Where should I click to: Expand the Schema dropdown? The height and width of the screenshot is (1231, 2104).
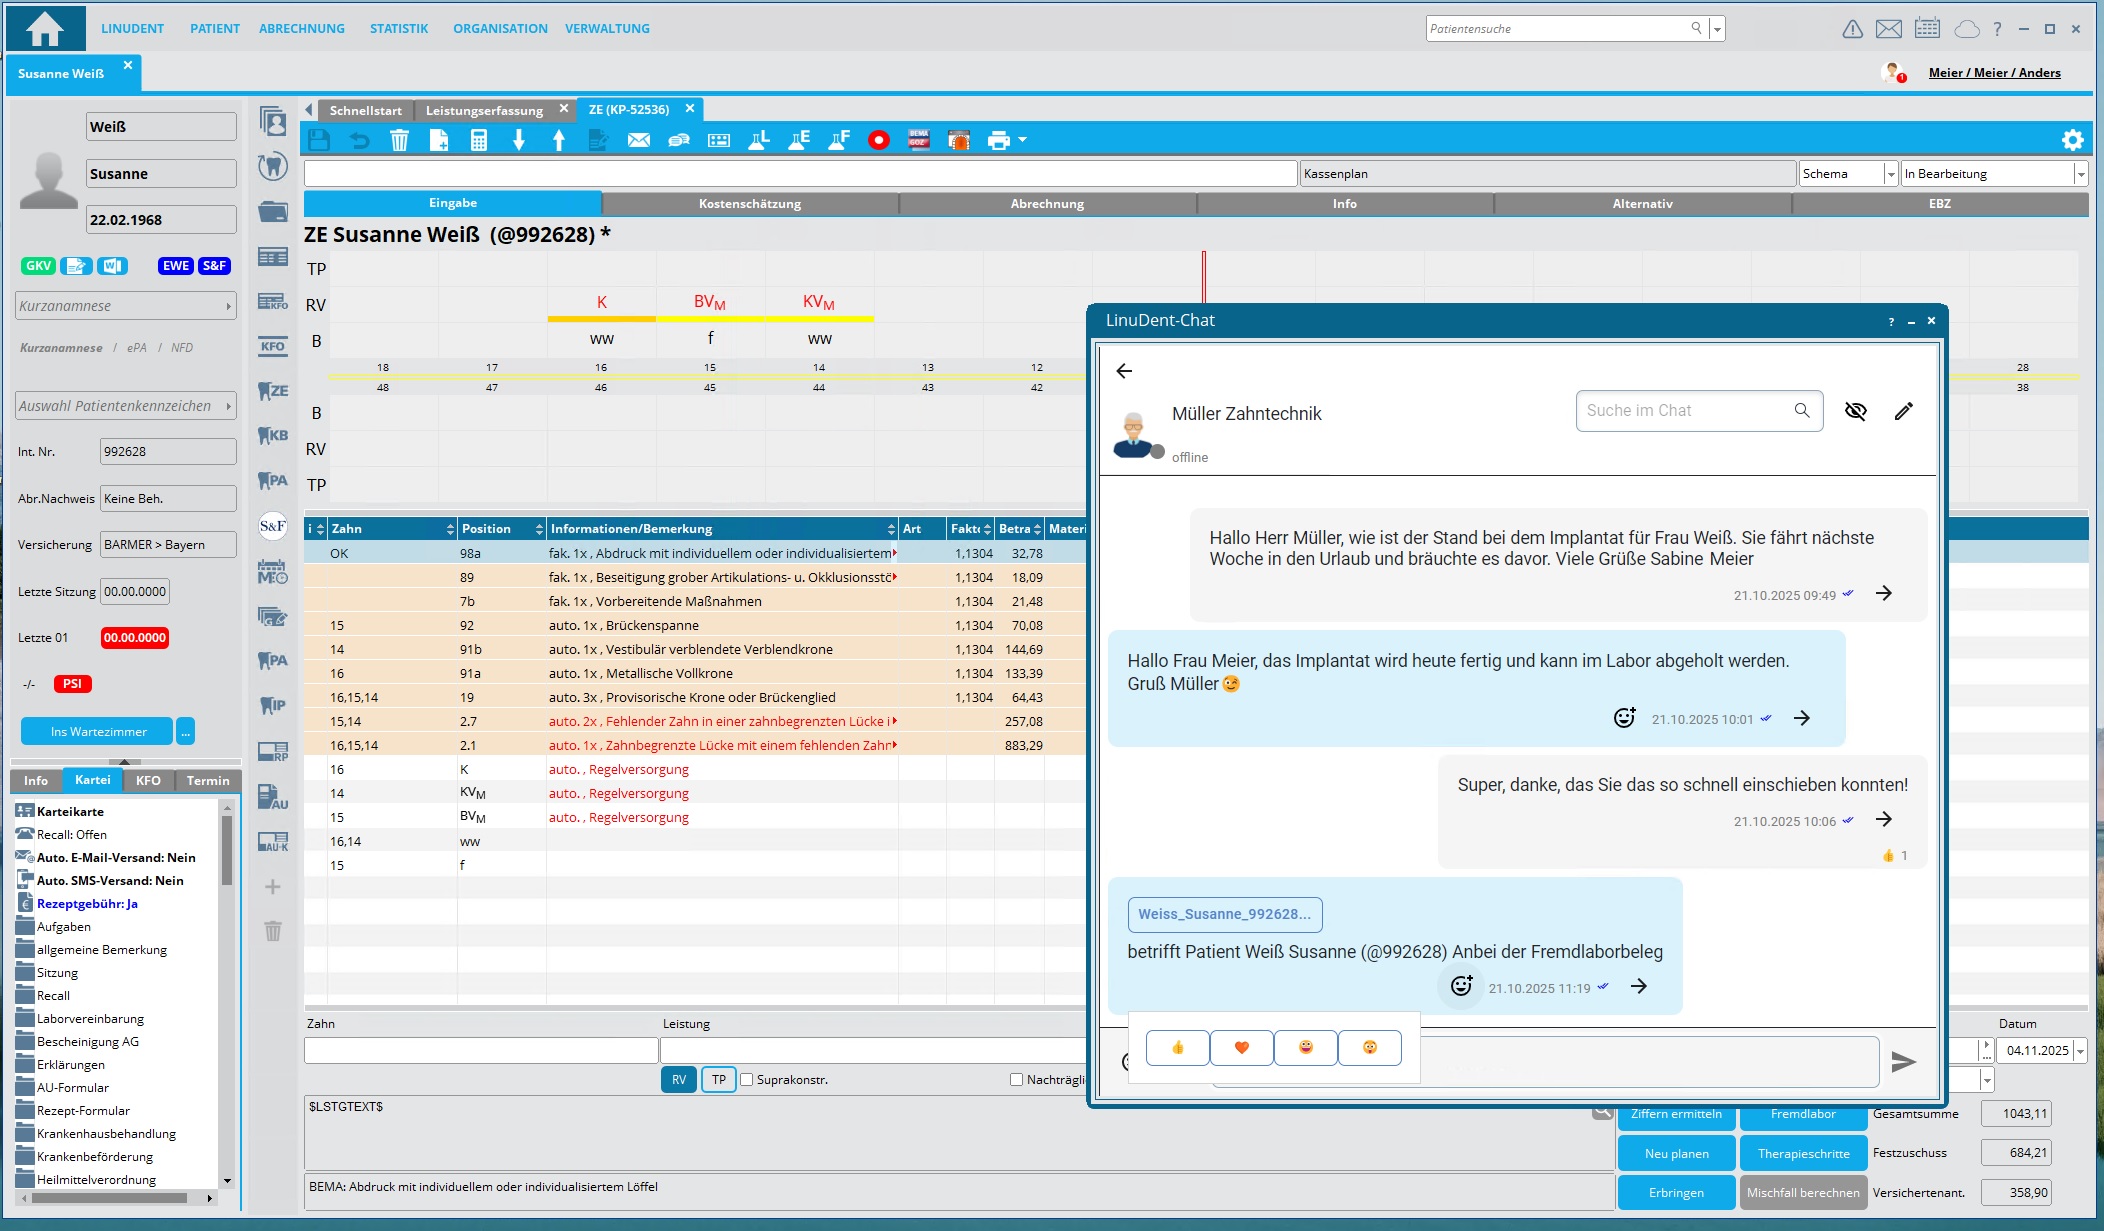(x=1890, y=174)
